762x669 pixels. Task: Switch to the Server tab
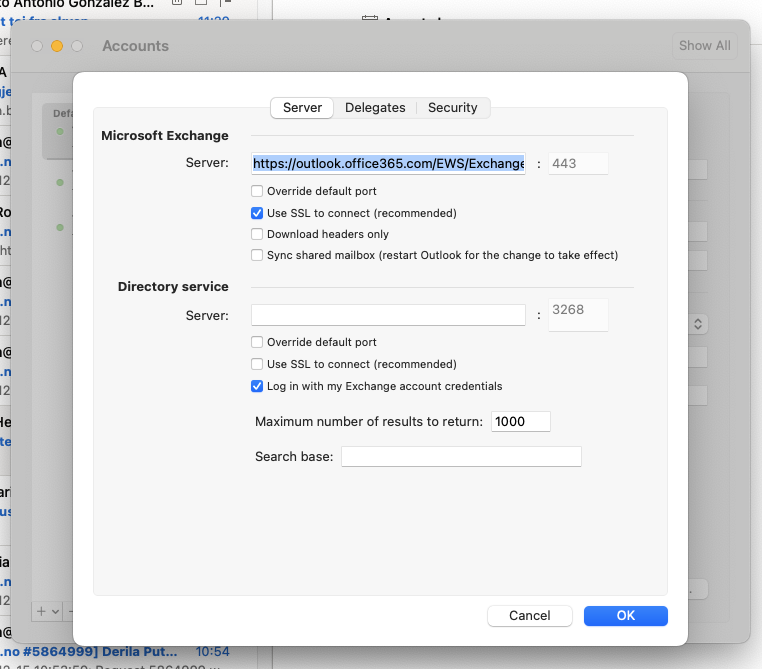pos(302,107)
